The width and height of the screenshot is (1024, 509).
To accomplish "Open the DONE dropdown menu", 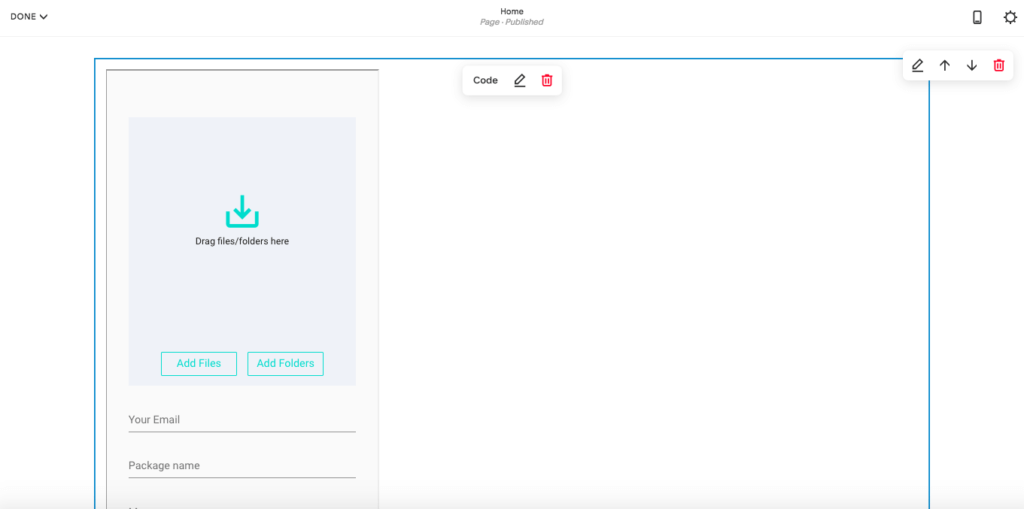I will click(29, 17).
